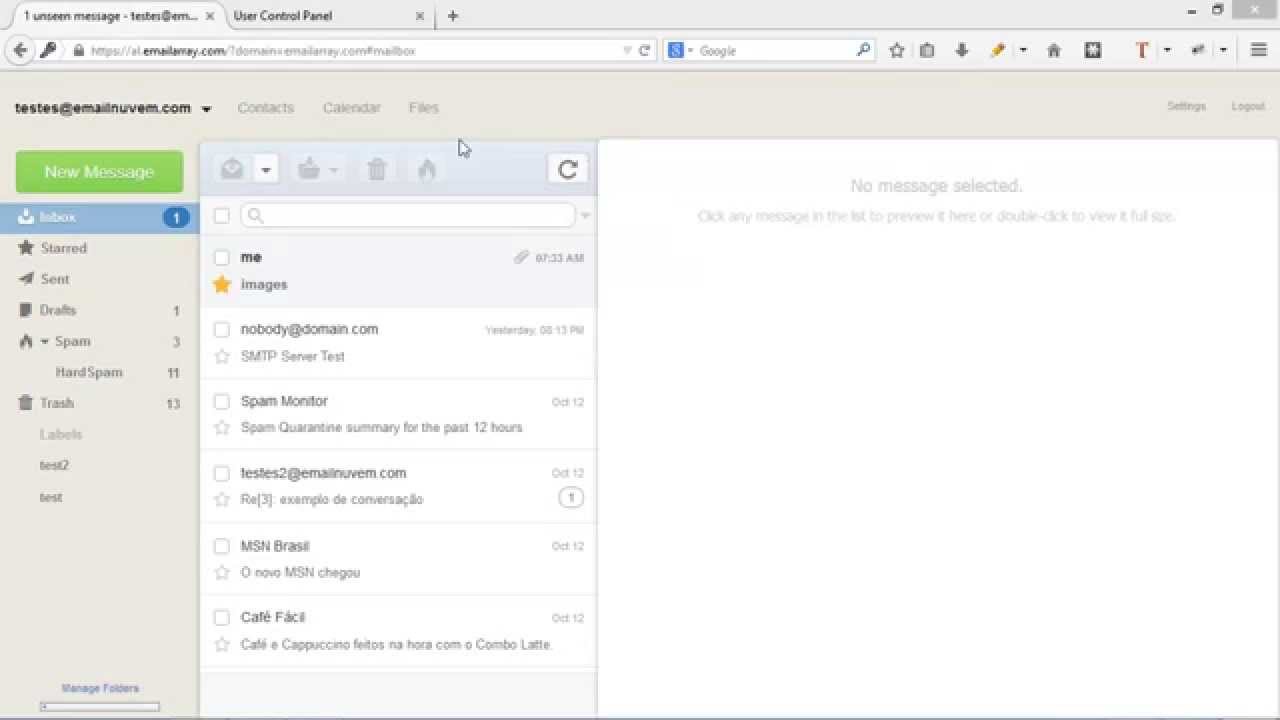Open the dropdown beside the envelope icon

tap(266, 170)
